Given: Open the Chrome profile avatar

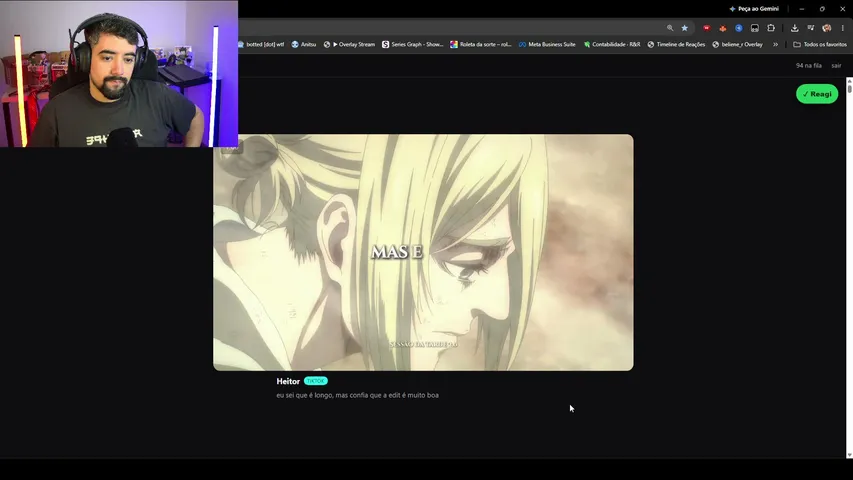Looking at the screenshot, I should (827, 28).
